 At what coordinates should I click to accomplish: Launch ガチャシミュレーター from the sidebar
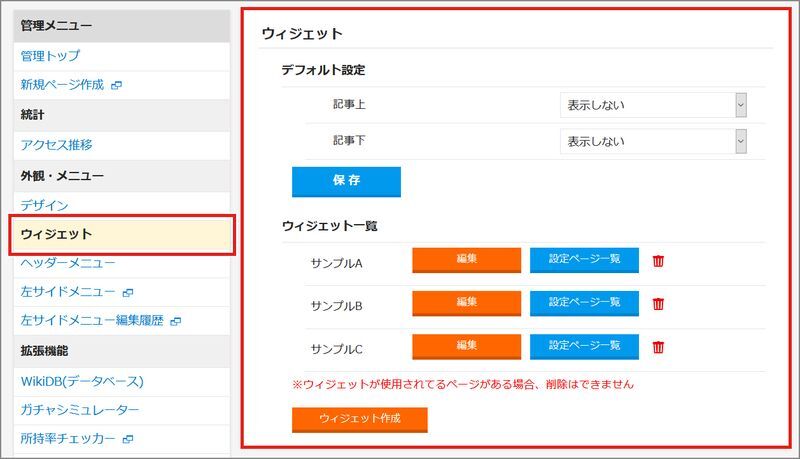click(80, 410)
